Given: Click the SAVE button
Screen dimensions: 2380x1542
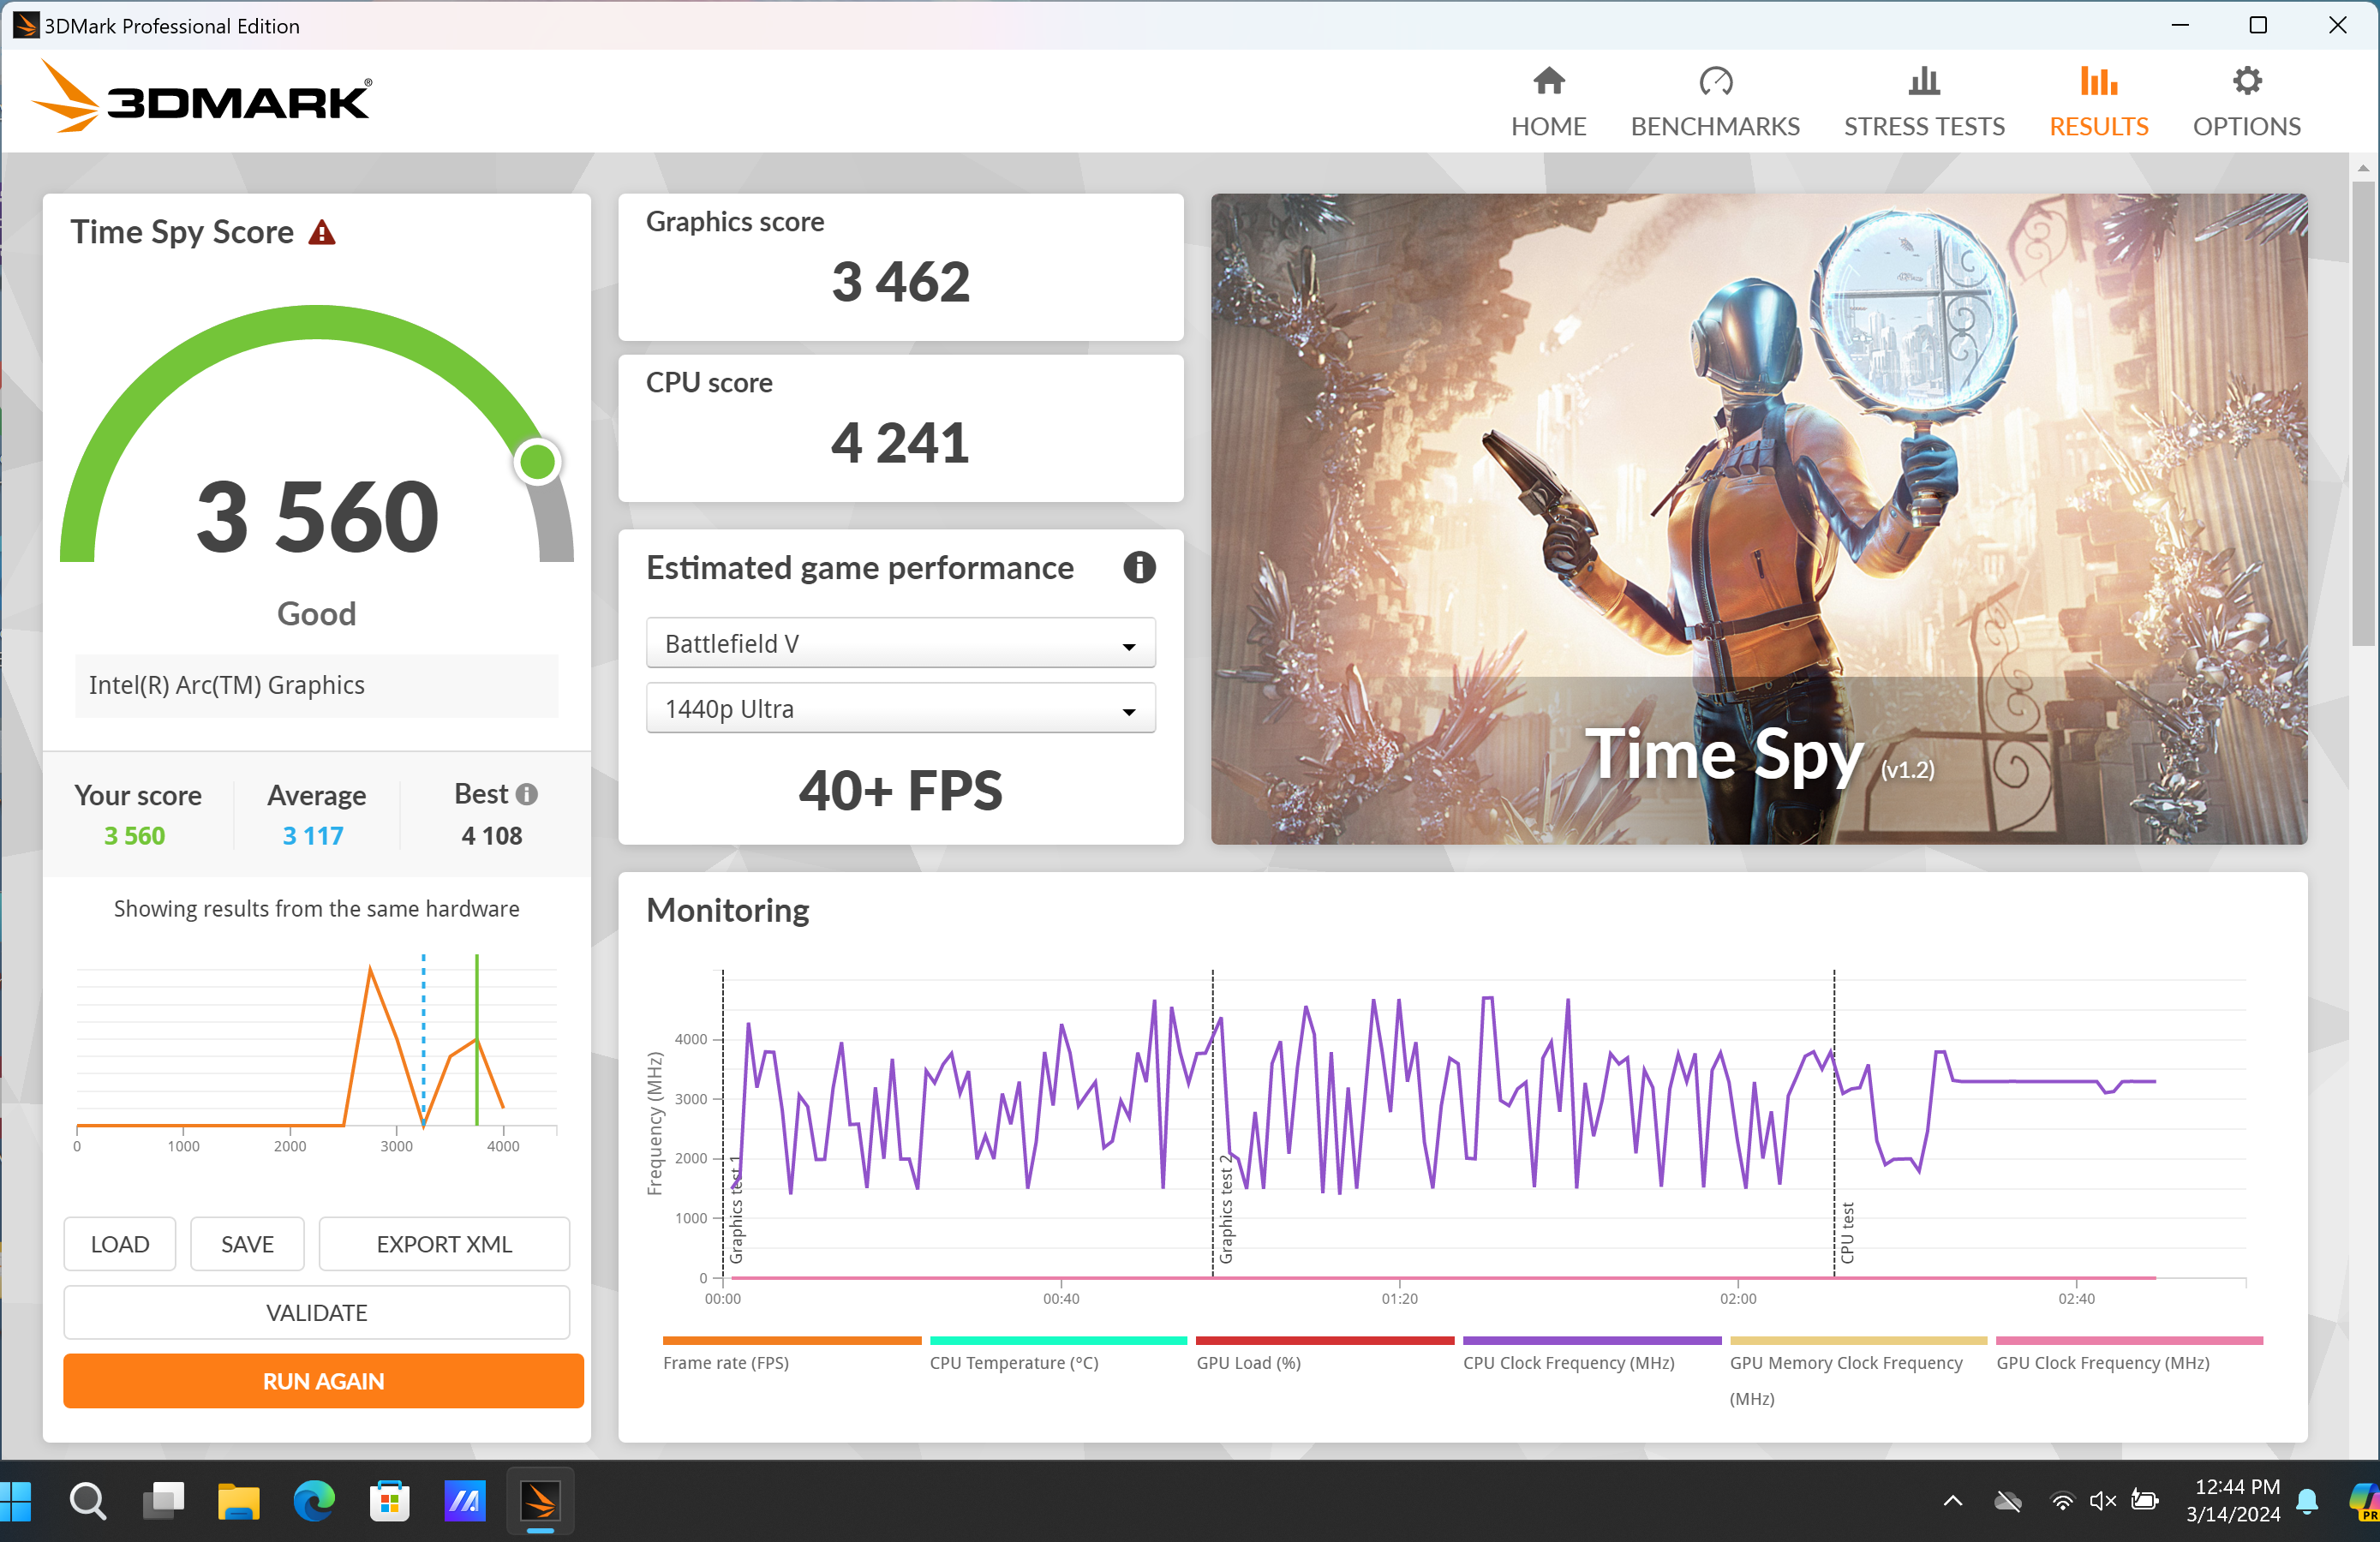Looking at the screenshot, I should pyautogui.click(x=247, y=1244).
